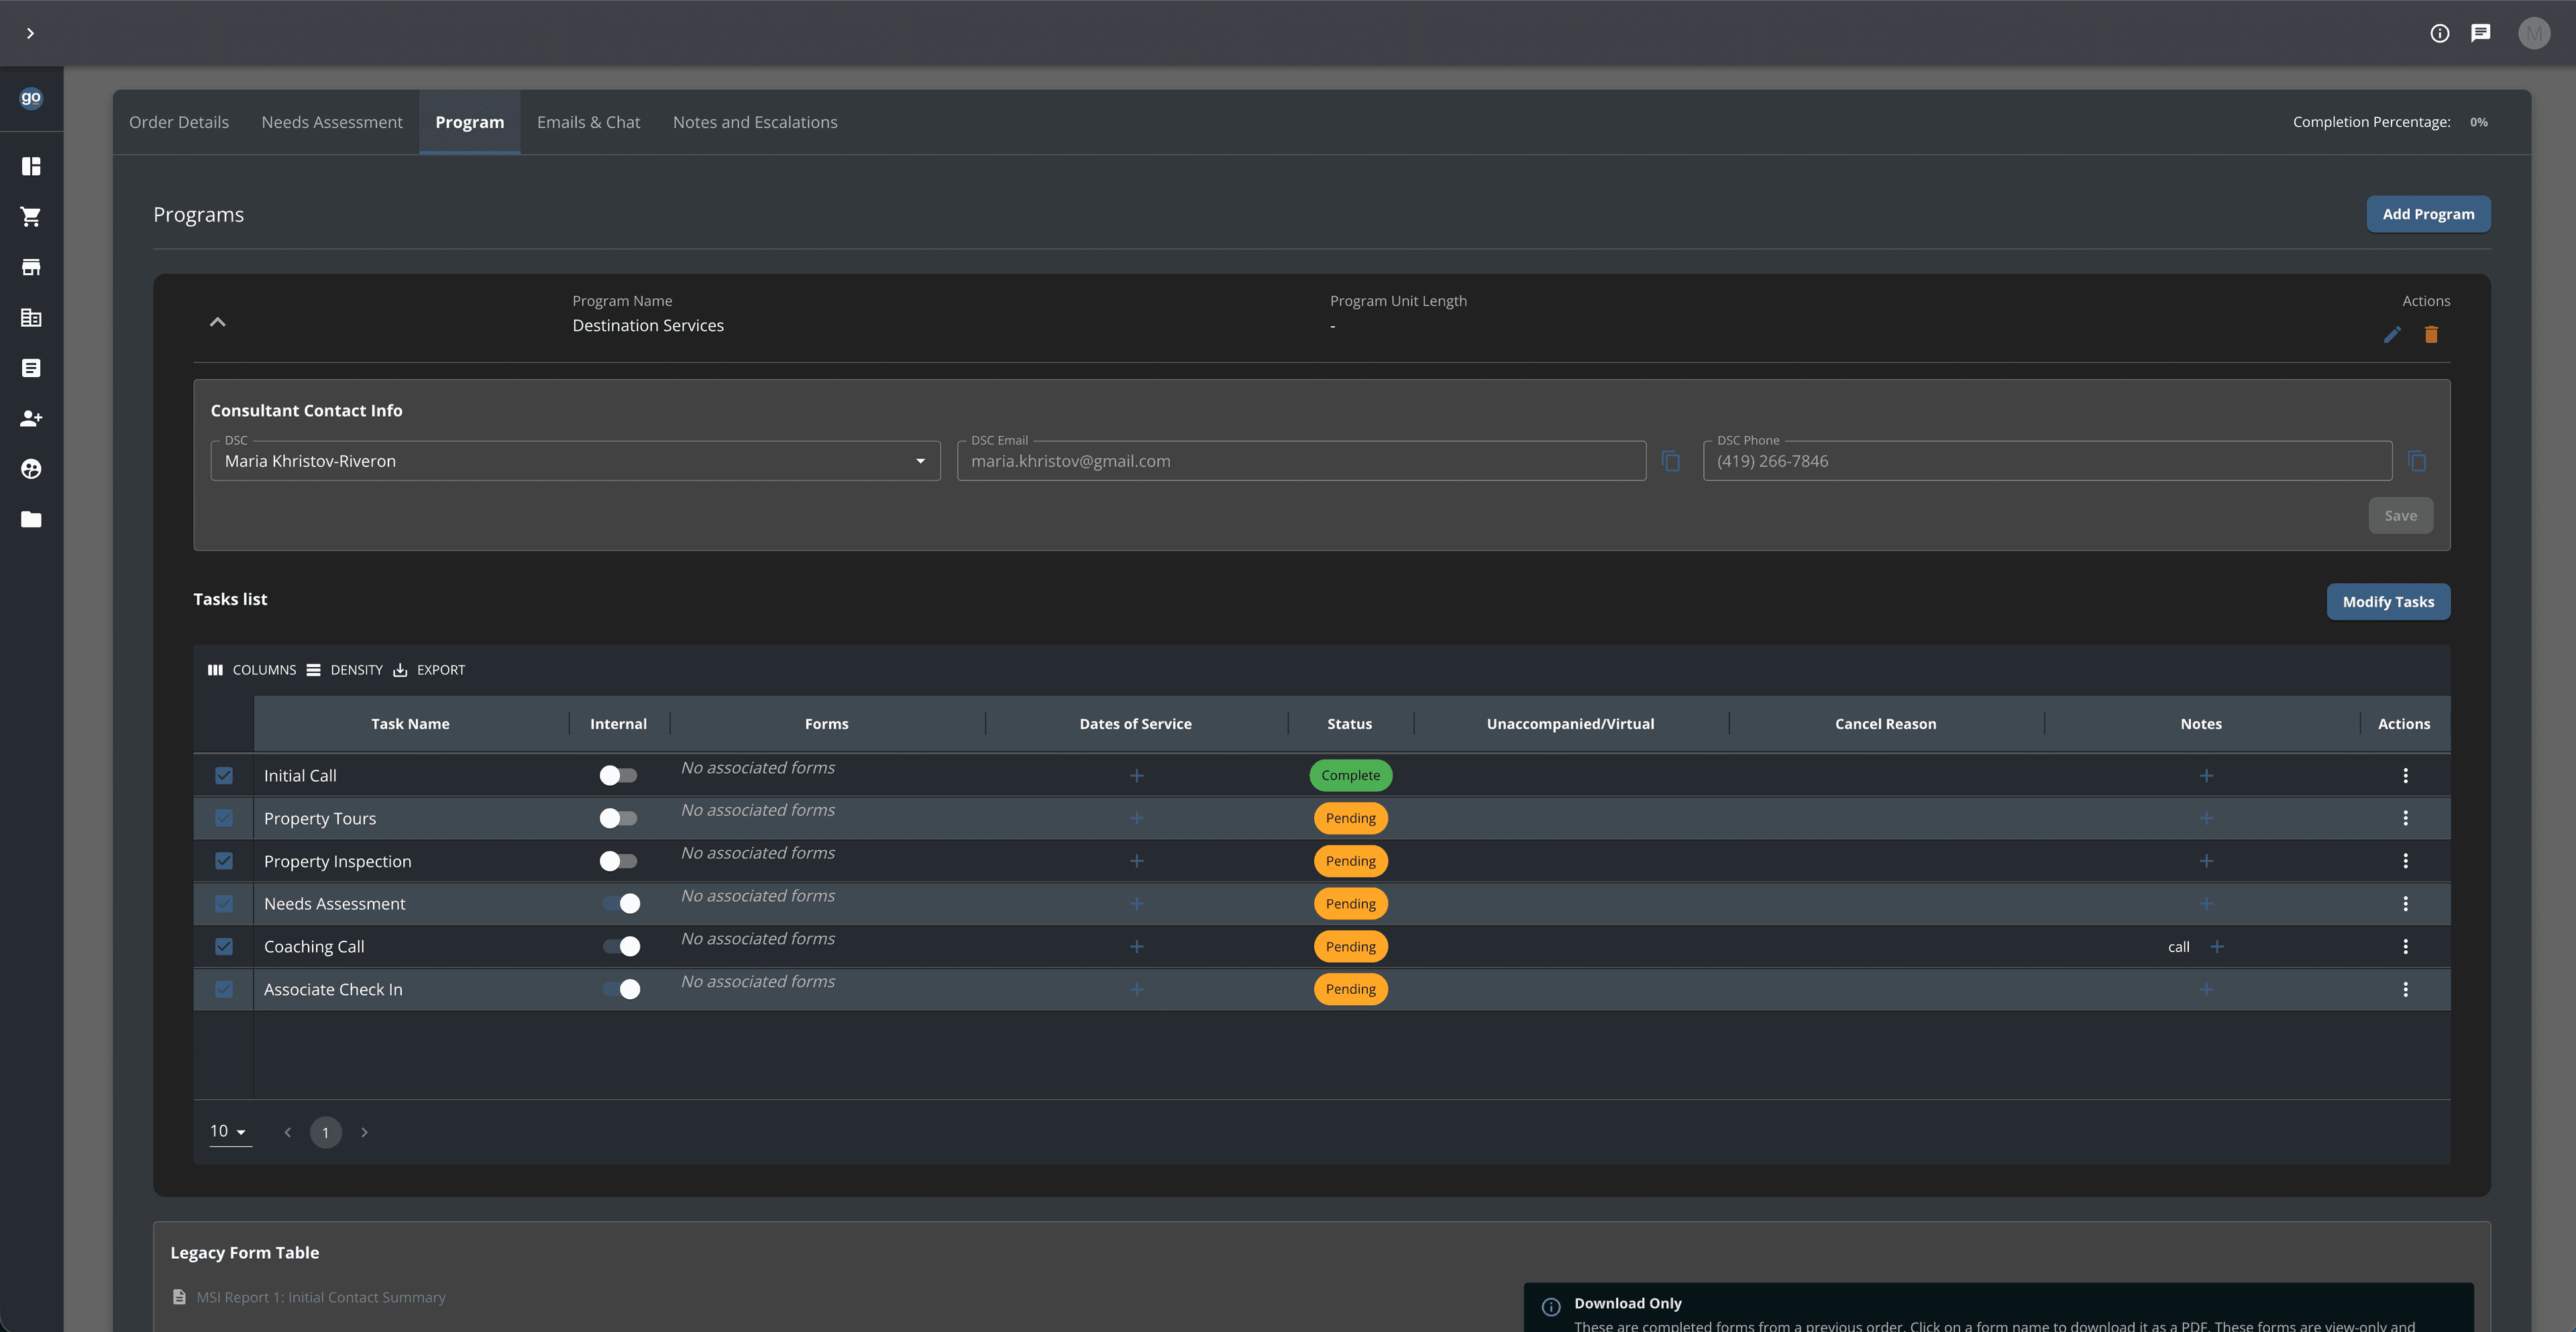Click into the DSC Email field
Viewport: 2576px width, 1332px height.
[1301, 461]
